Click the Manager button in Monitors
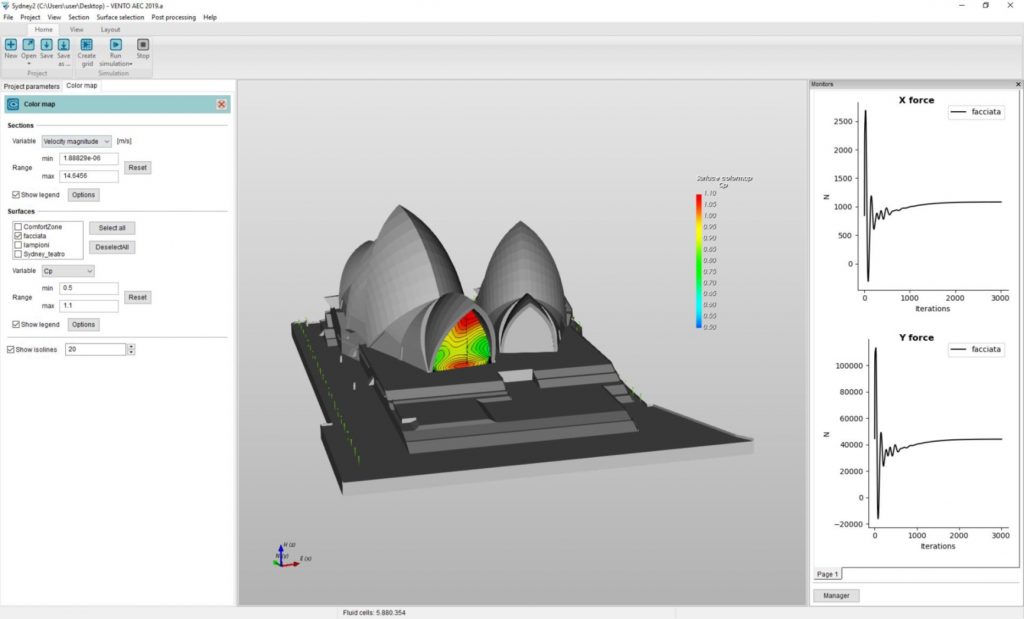This screenshot has width=1024, height=619. (836, 595)
